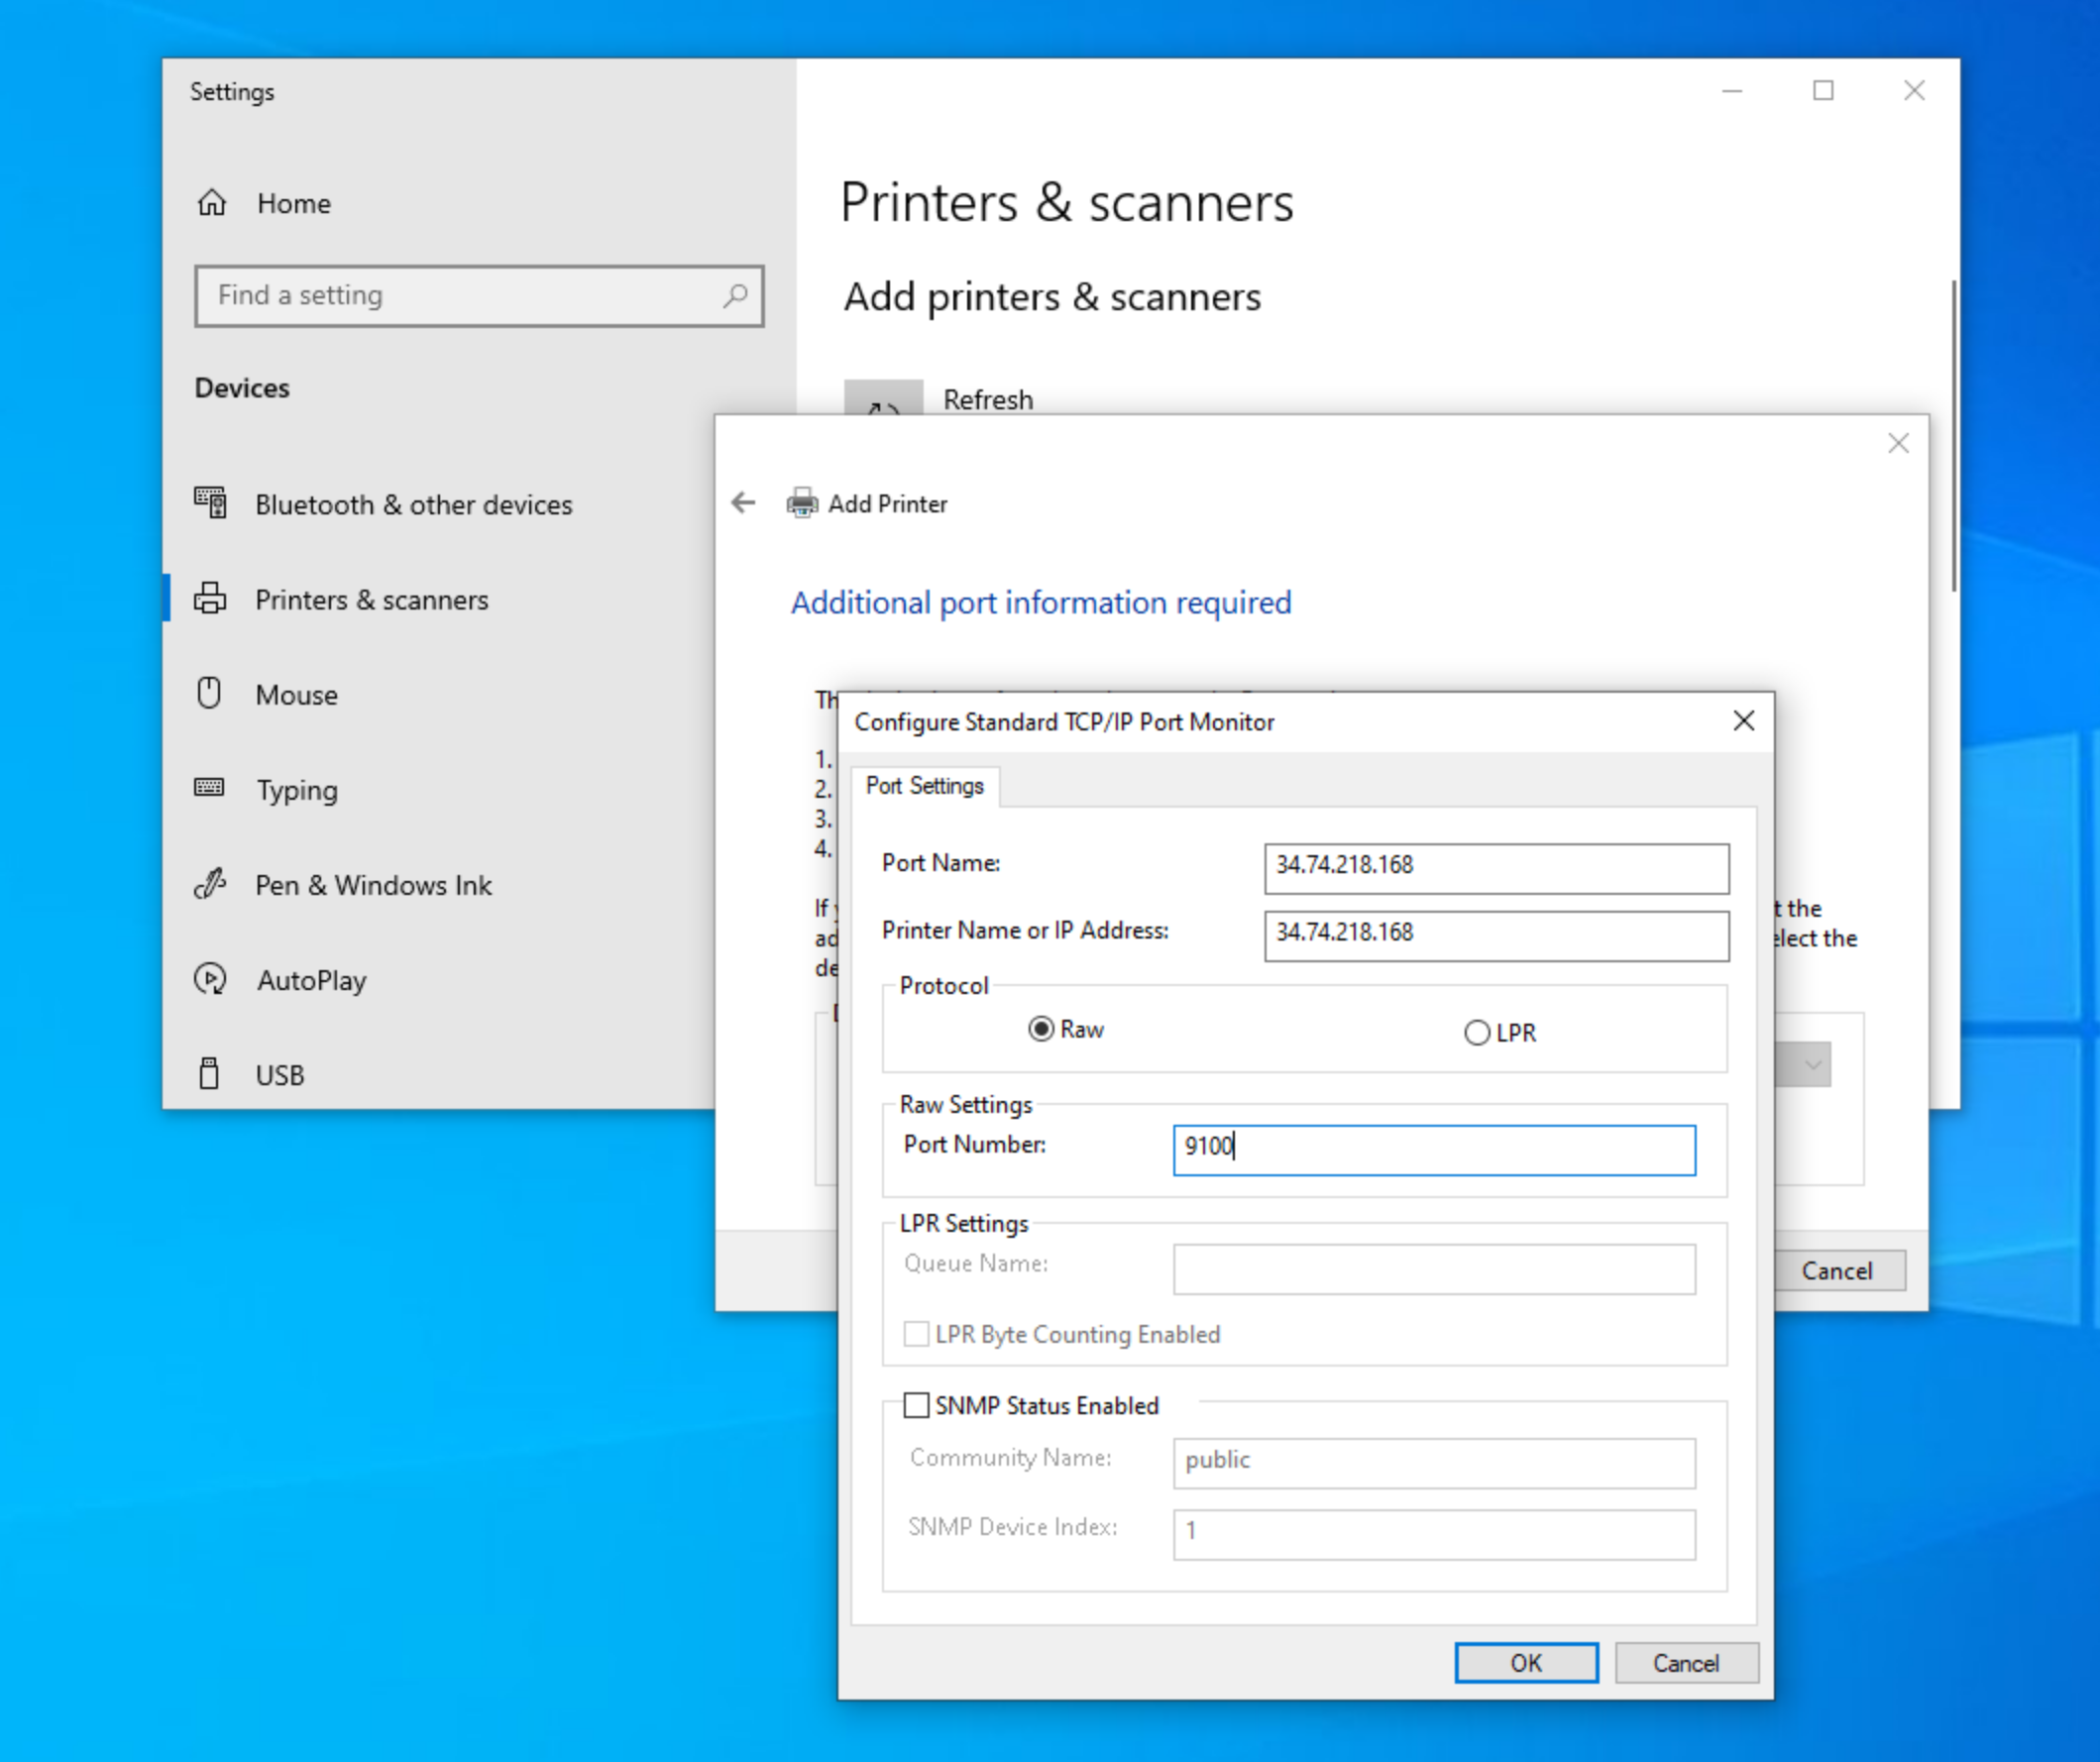Click the search magnifier in Find a setting
Viewport: 2100px width, 1762px height.
pyautogui.click(x=735, y=295)
